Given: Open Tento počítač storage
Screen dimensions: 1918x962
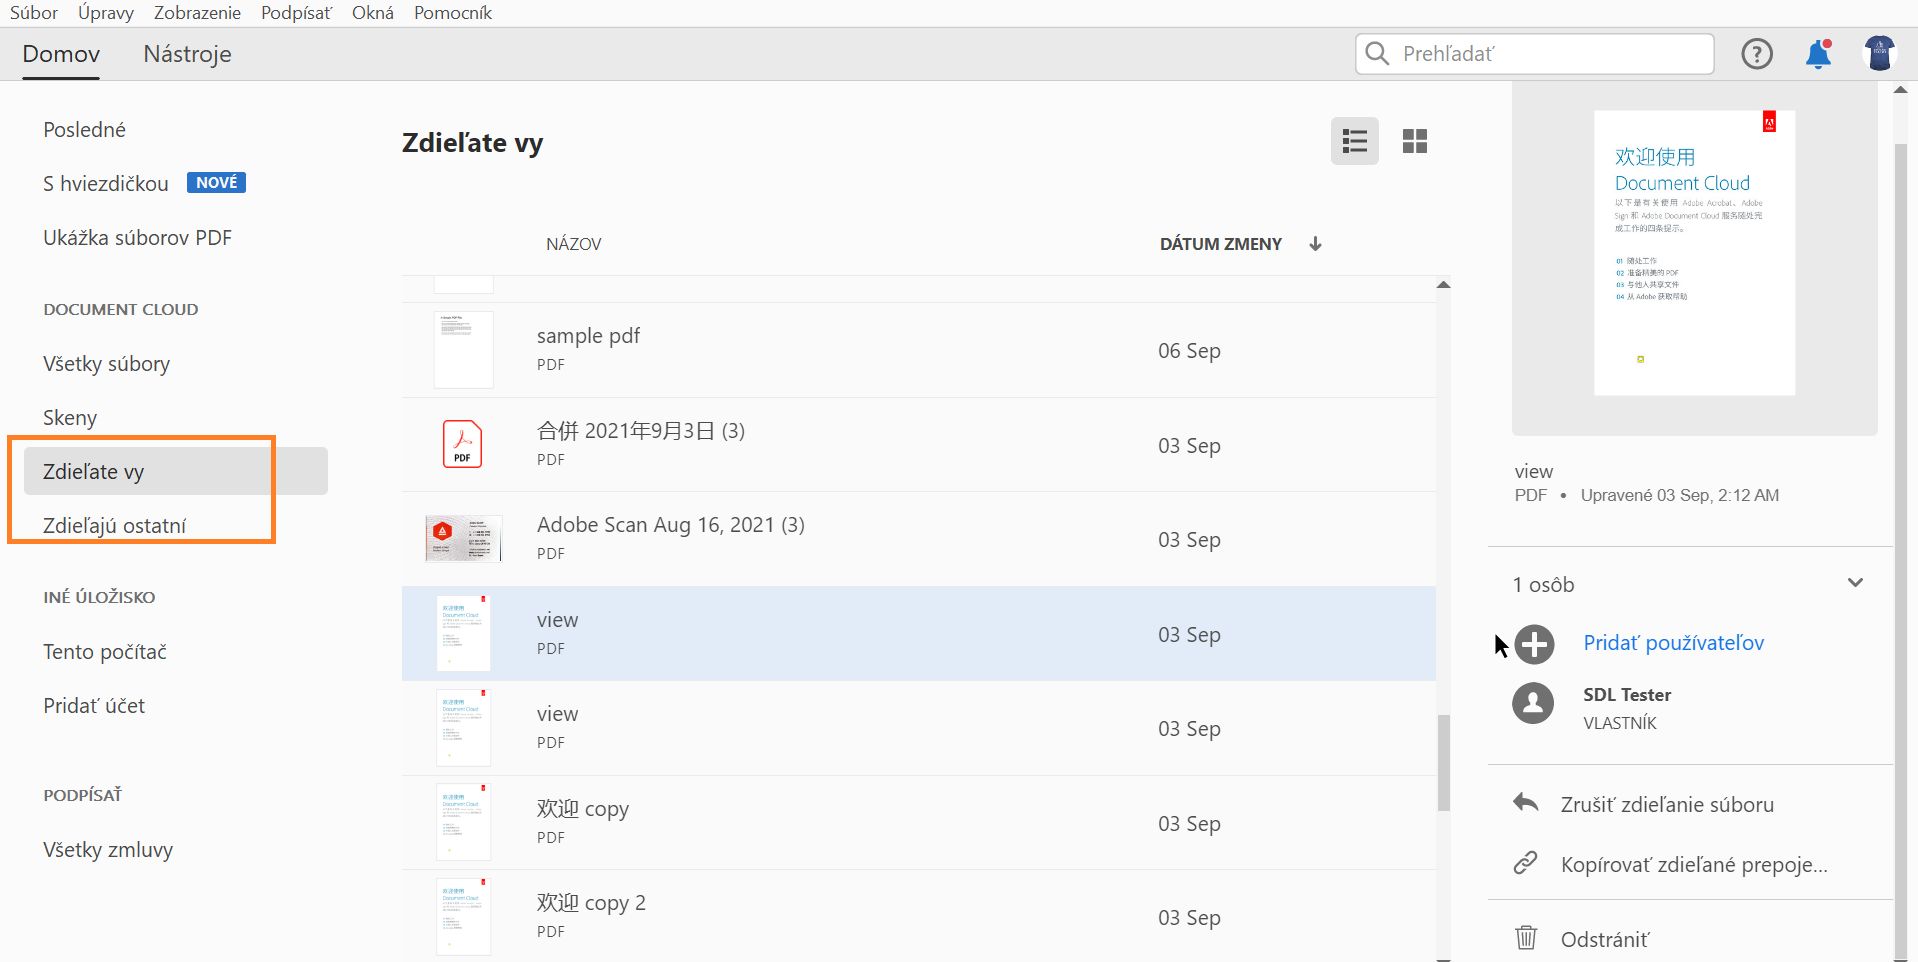Looking at the screenshot, I should [105, 652].
